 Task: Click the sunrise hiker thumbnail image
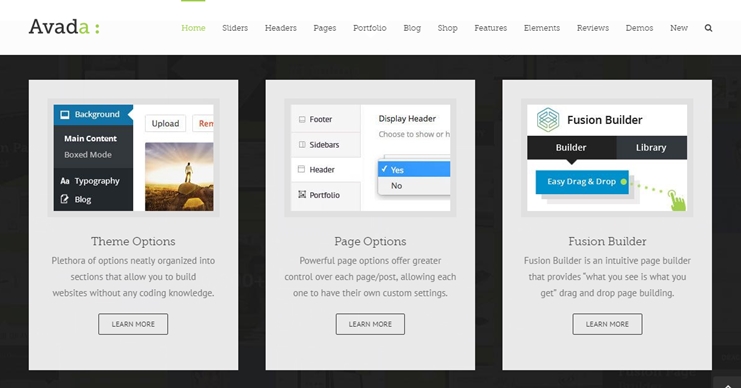(179, 177)
